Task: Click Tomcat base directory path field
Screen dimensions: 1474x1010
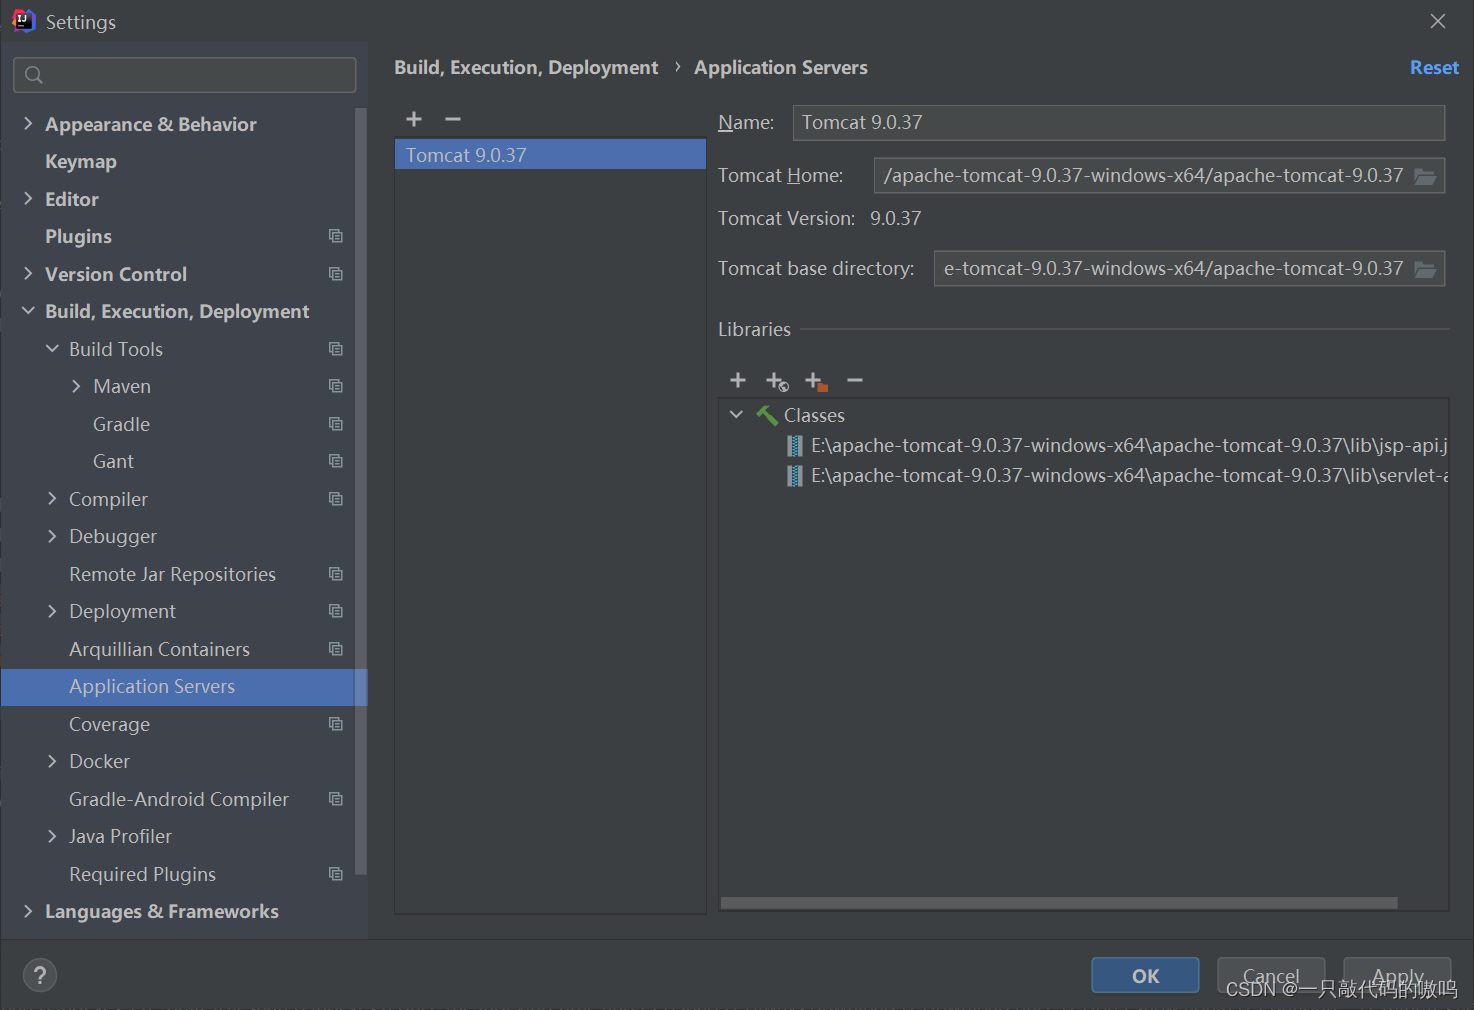Action: 1172,269
